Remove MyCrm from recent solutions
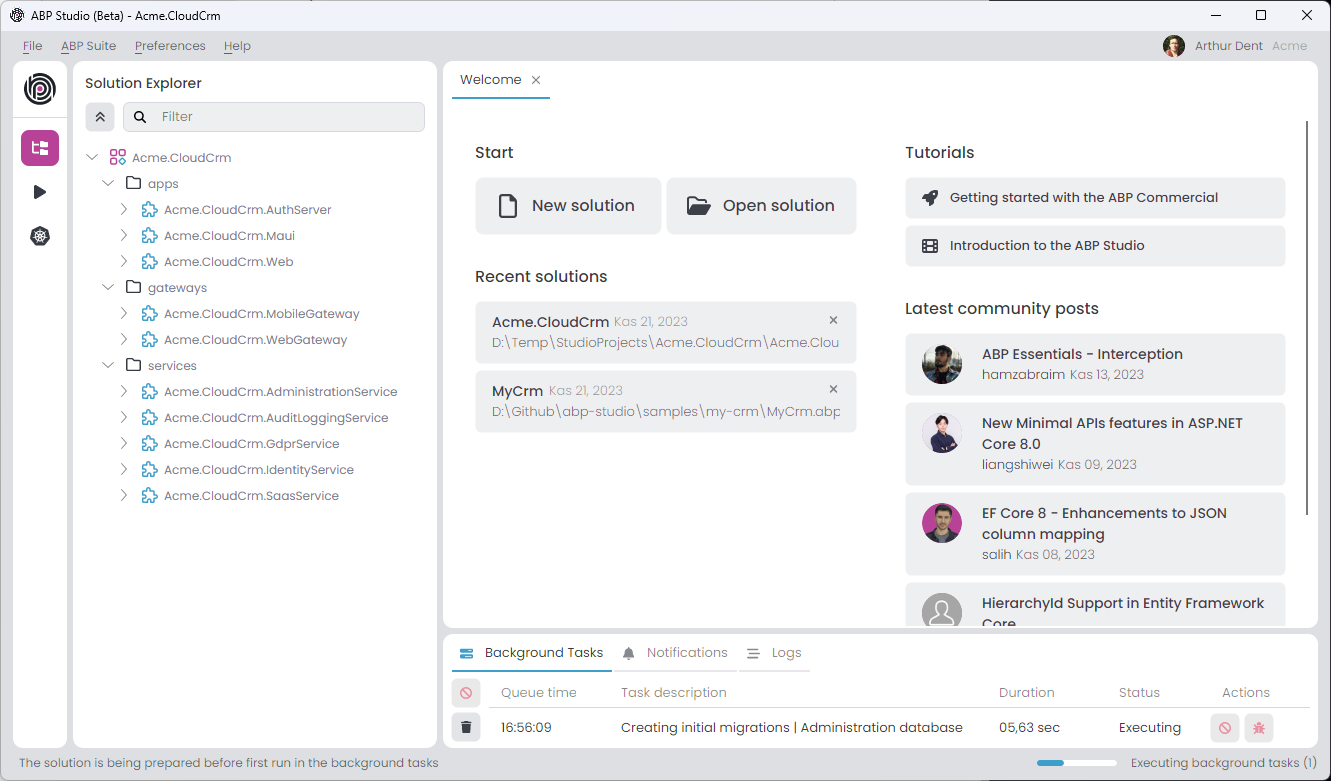The height and width of the screenshot is (781, 1331). point(833,389)
